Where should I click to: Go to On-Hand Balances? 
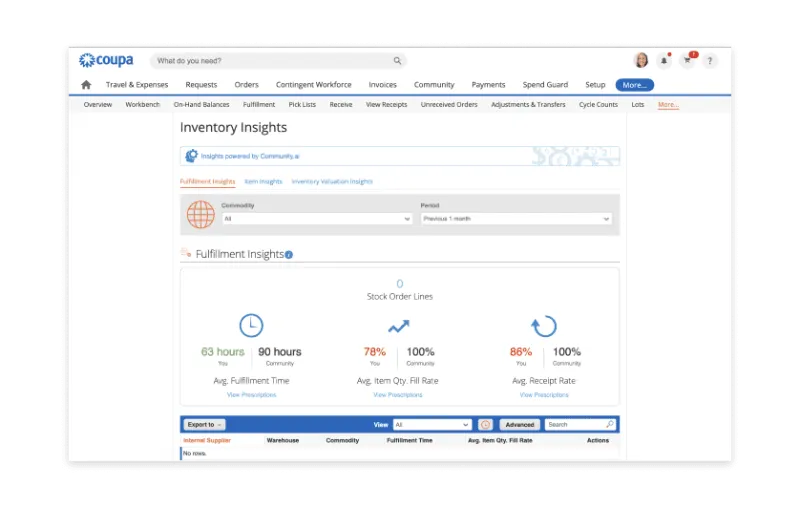click(x=202, y=105)
